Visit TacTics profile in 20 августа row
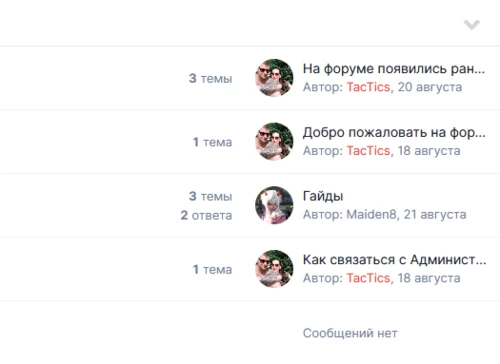The height and width of the screenshot is (364, 500). click(368, 87)
